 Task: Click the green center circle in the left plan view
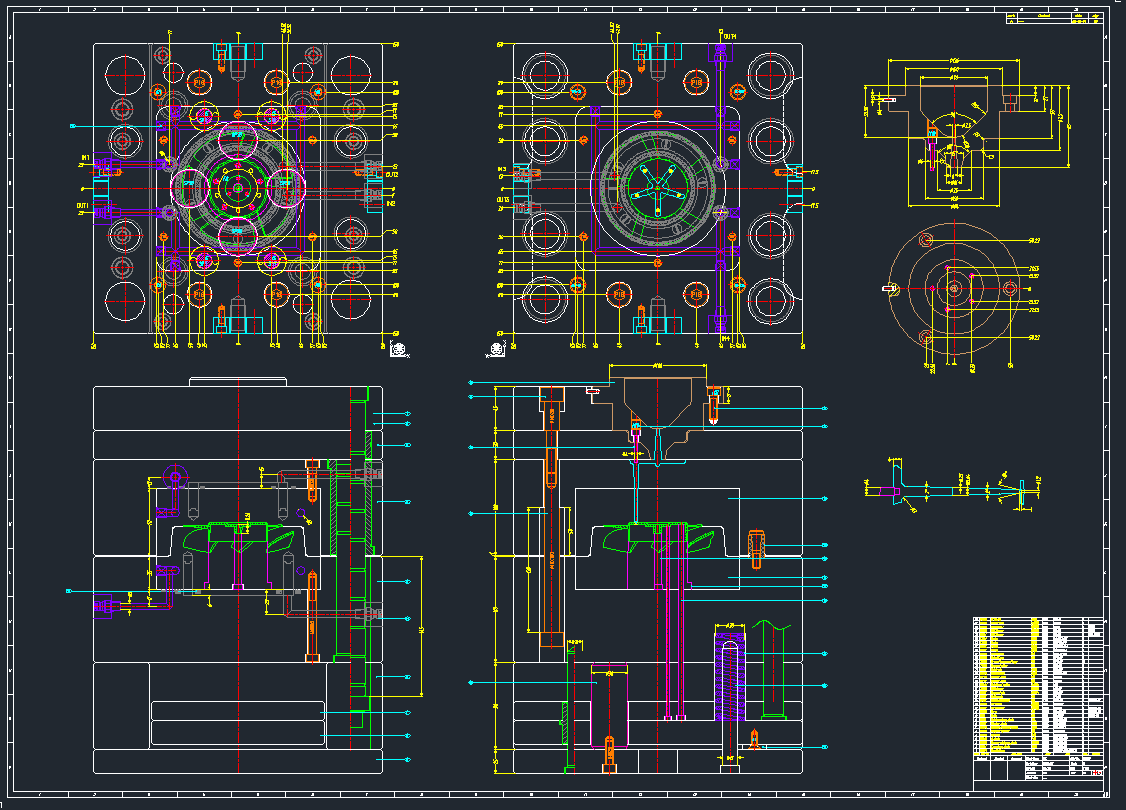point(237,186)
